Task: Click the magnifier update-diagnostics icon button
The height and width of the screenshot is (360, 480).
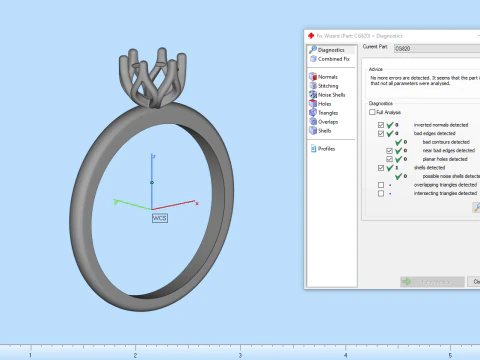Action: pos(476,207)
